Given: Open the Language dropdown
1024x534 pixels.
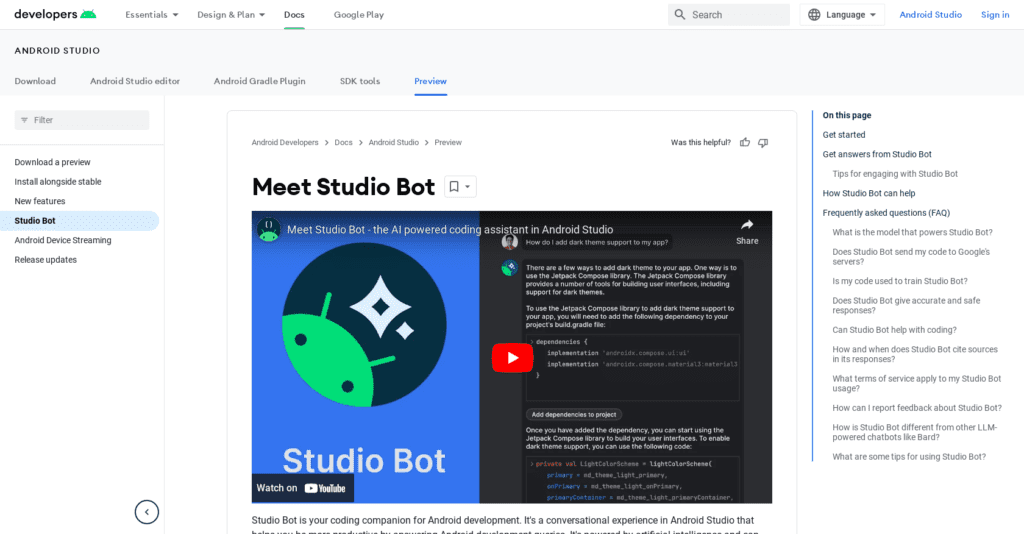Looking at the screenshot, I should 842,14.
